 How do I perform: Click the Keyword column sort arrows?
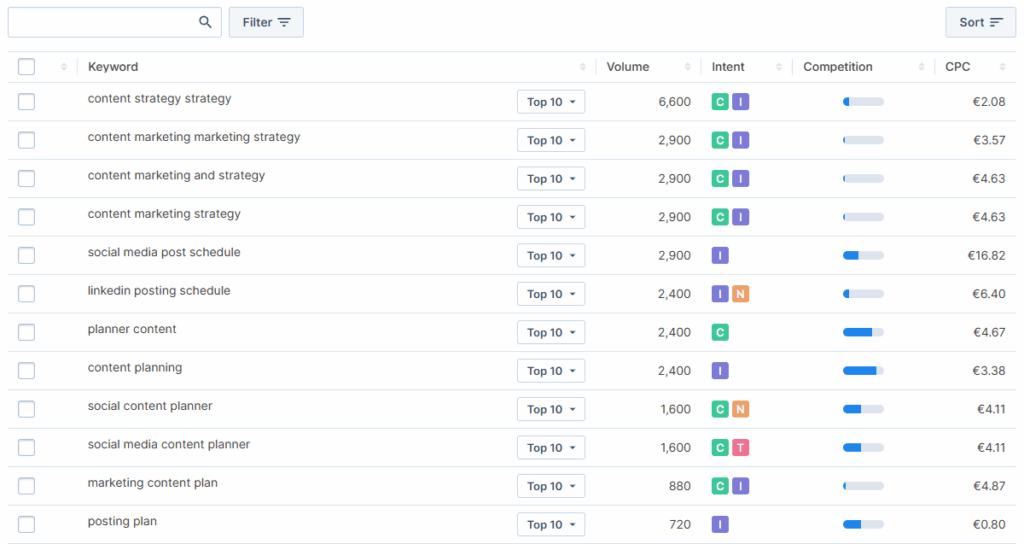click(x=583, y=67)
